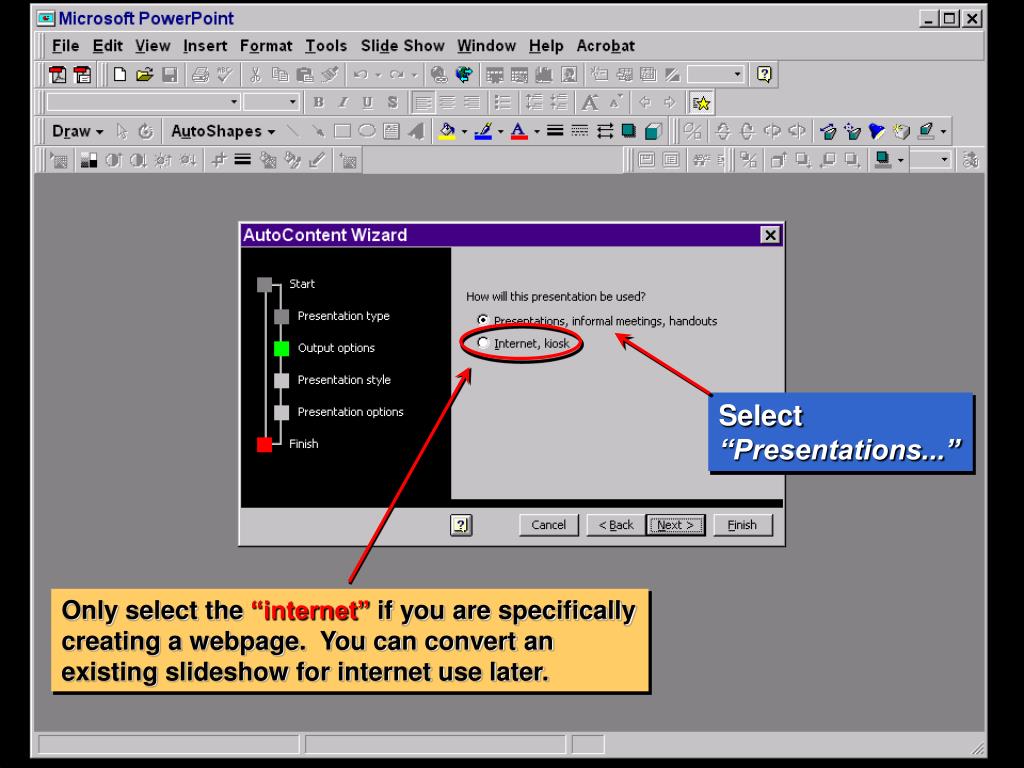Viewport: 1024px width, 768px height.
Task: Open the Format menu
Action: 266,46
